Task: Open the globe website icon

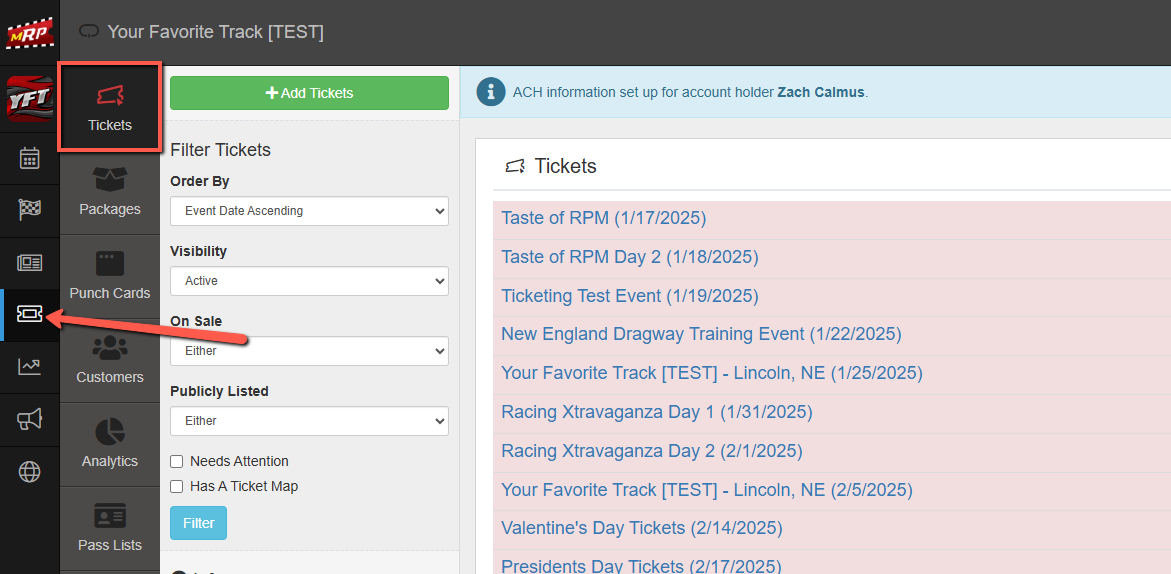Action: (x=30, y=472)
